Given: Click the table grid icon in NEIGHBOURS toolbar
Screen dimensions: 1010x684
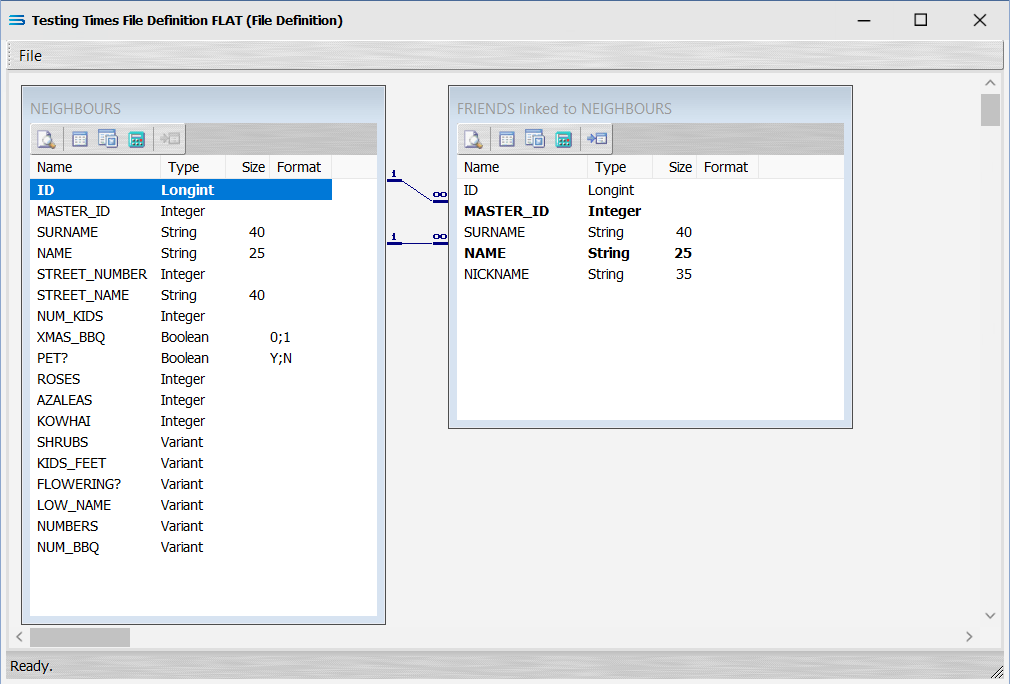Looking at the screenshot, I should pyautogui.click(x=80, y=139).
